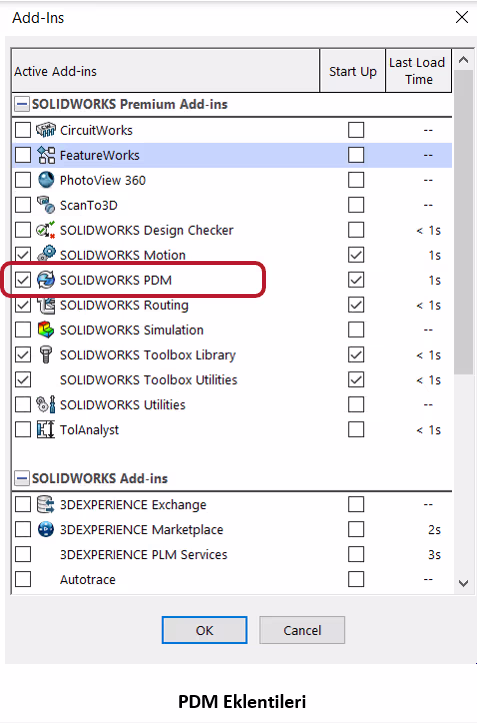Click 3s load time of PLM Services

click(x=434, y=554)
